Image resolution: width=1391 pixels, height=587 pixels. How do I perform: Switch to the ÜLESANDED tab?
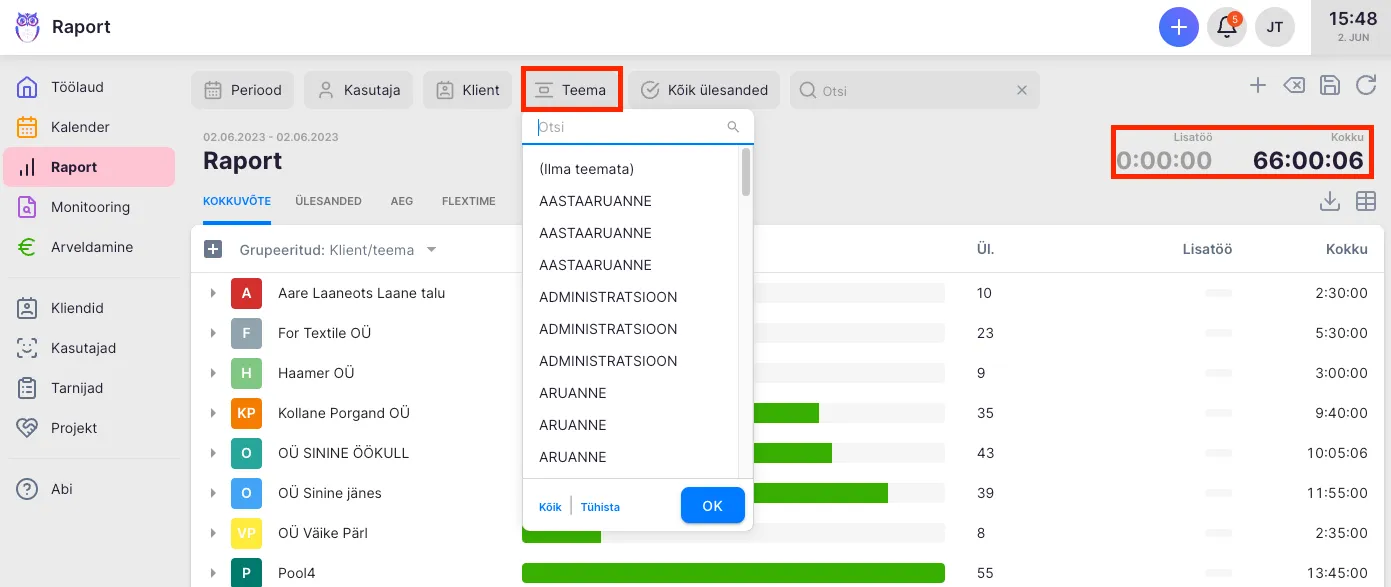[x=328, y=201]
